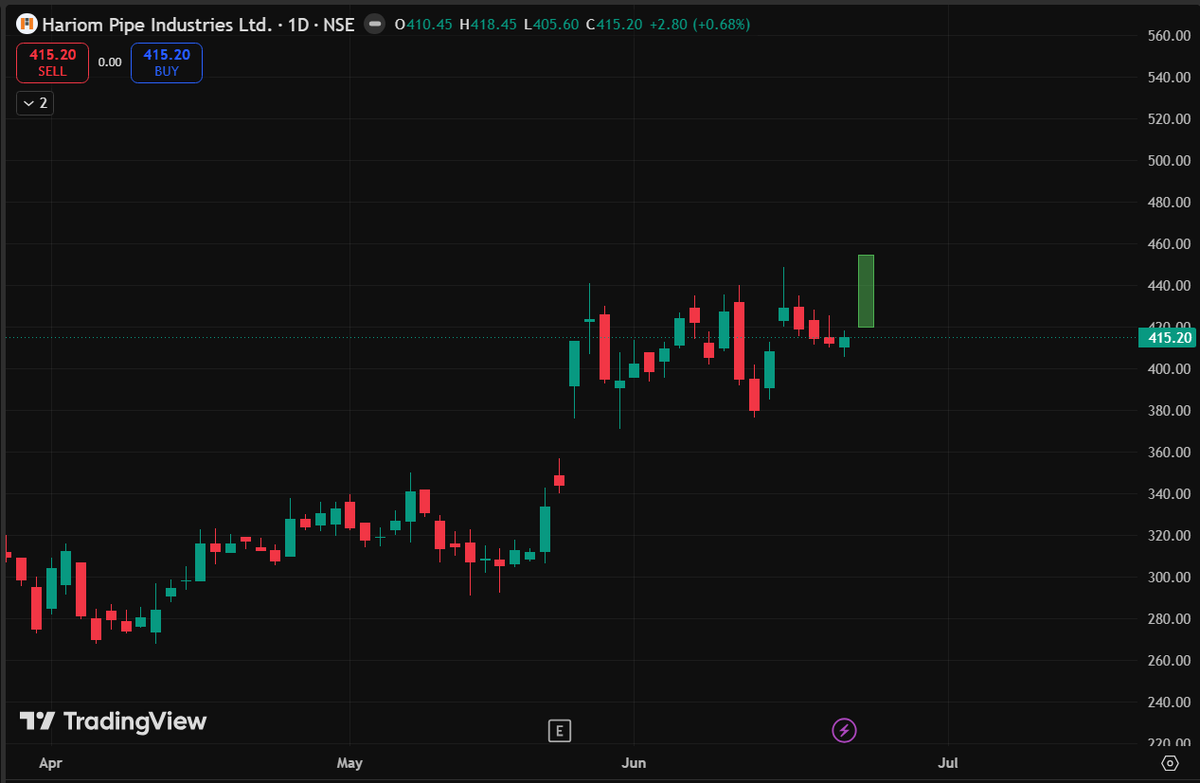Click the Jun label on time axis
This screenshot has height=783, width=1200.
point(634,763)
